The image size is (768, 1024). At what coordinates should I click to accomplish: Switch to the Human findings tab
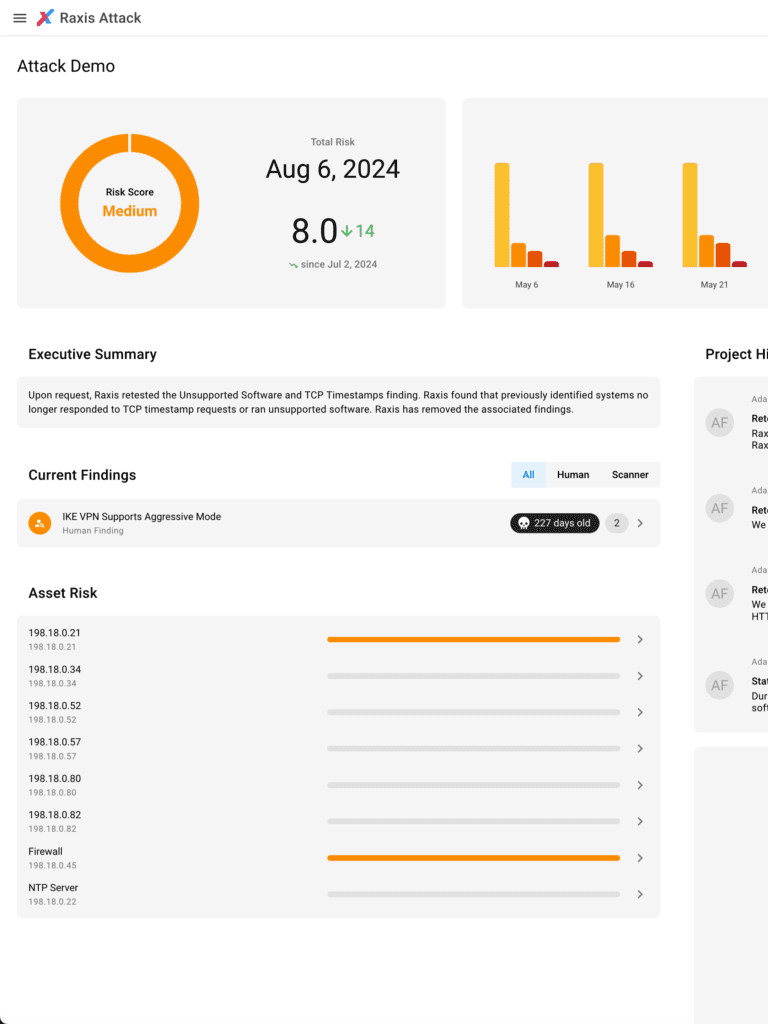pyautogui.click(x=573, y=475)
